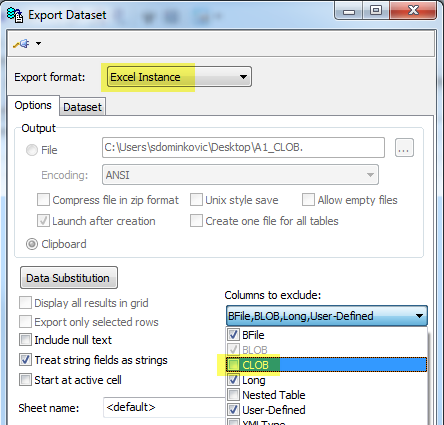Uncheck the BFile exclude option
444x425 pixels.
pyautogui.click(x=233, y=334)
